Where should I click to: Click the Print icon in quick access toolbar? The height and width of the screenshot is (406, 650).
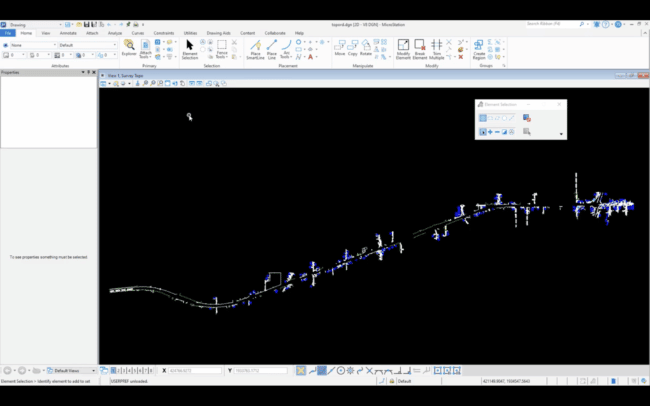[136, 25]
